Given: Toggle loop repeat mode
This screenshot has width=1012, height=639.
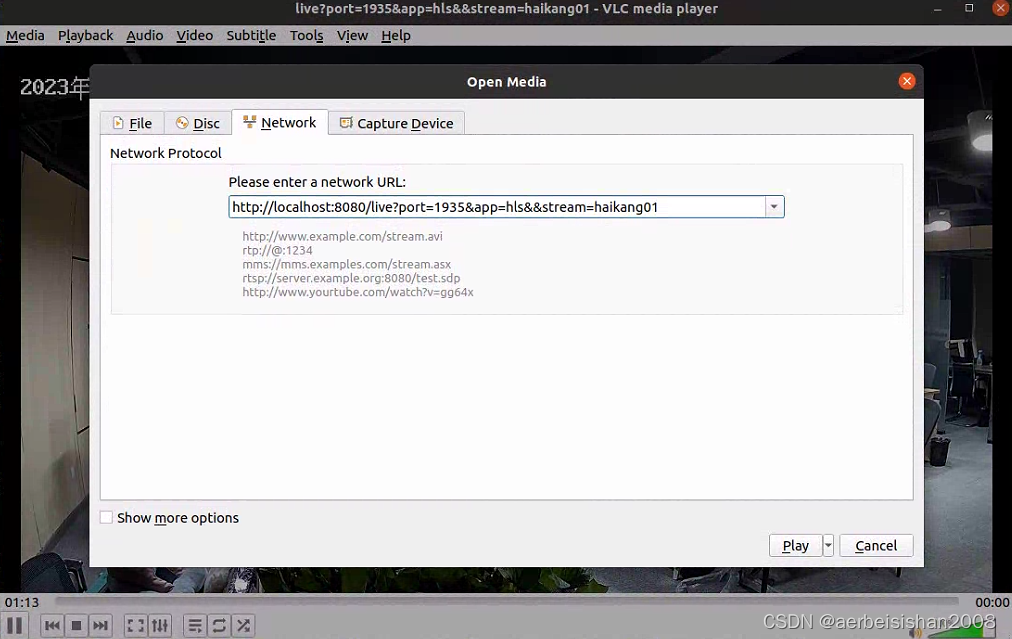Looking at the screenshot, I should point(219,625).
